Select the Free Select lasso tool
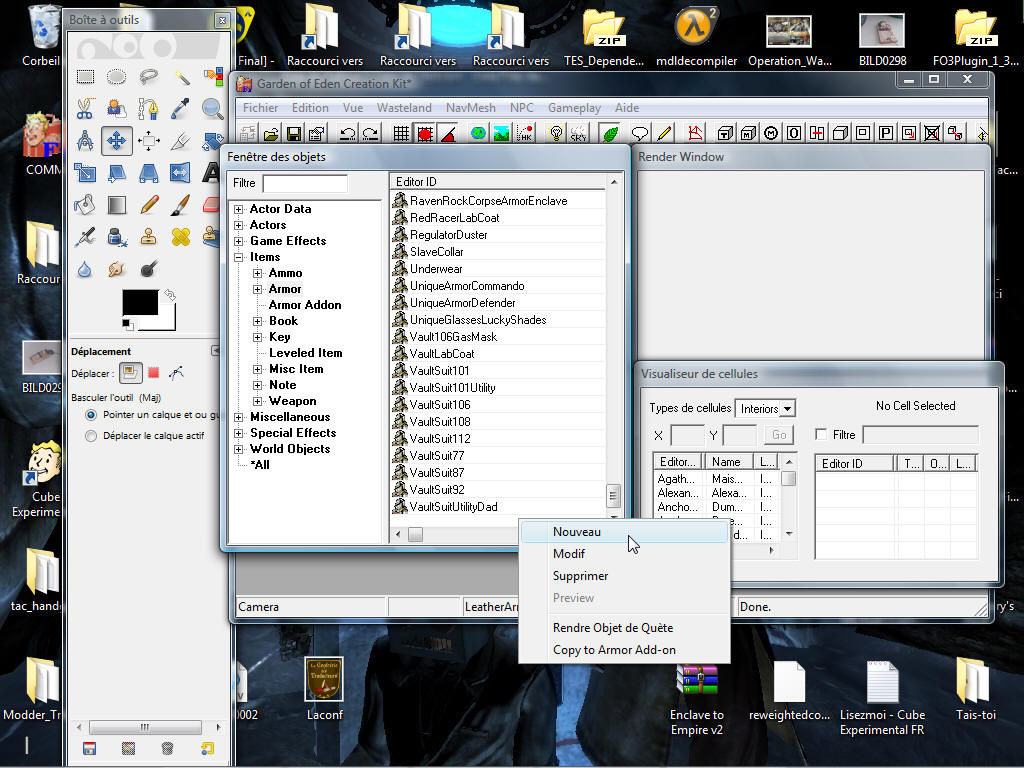The height and width of the screenshot is (768, 1024). [x=149, y=77]
